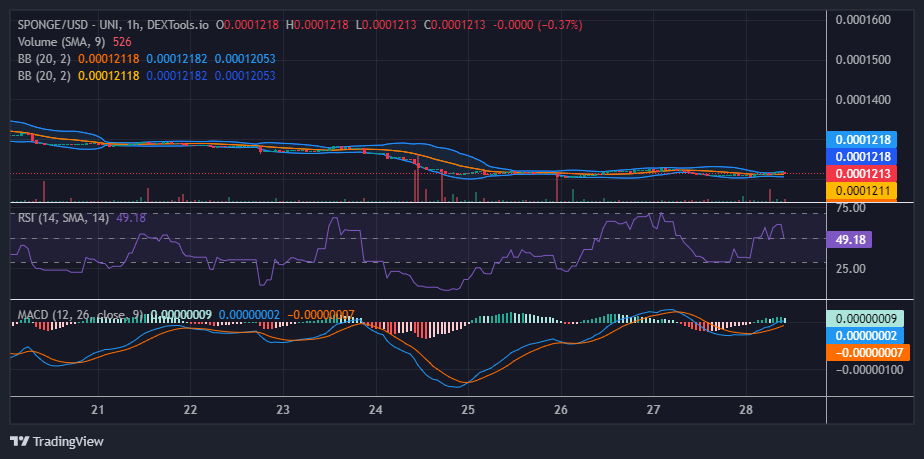924x459 pixels.
Task: Click the low price value L0.0001213
Action: [386, 25]
